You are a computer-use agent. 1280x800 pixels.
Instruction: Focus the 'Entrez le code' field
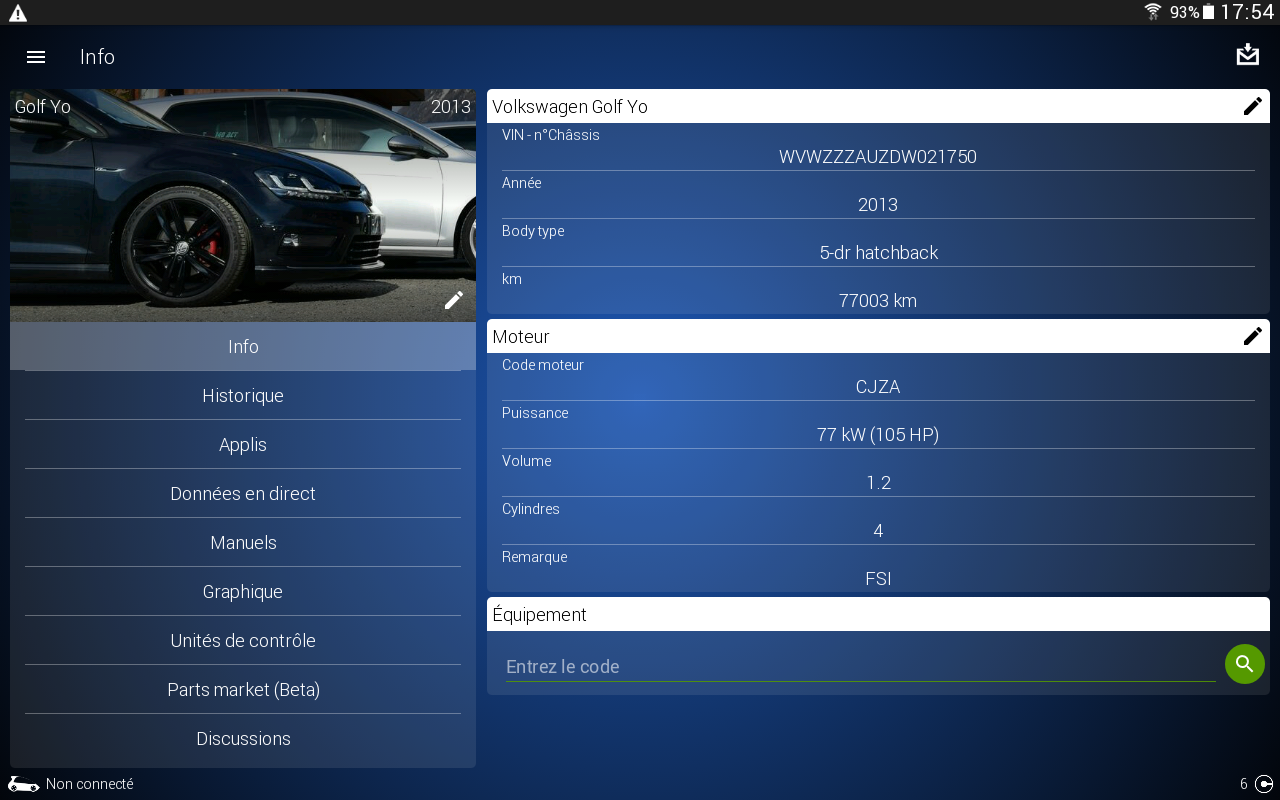(860, 666)
